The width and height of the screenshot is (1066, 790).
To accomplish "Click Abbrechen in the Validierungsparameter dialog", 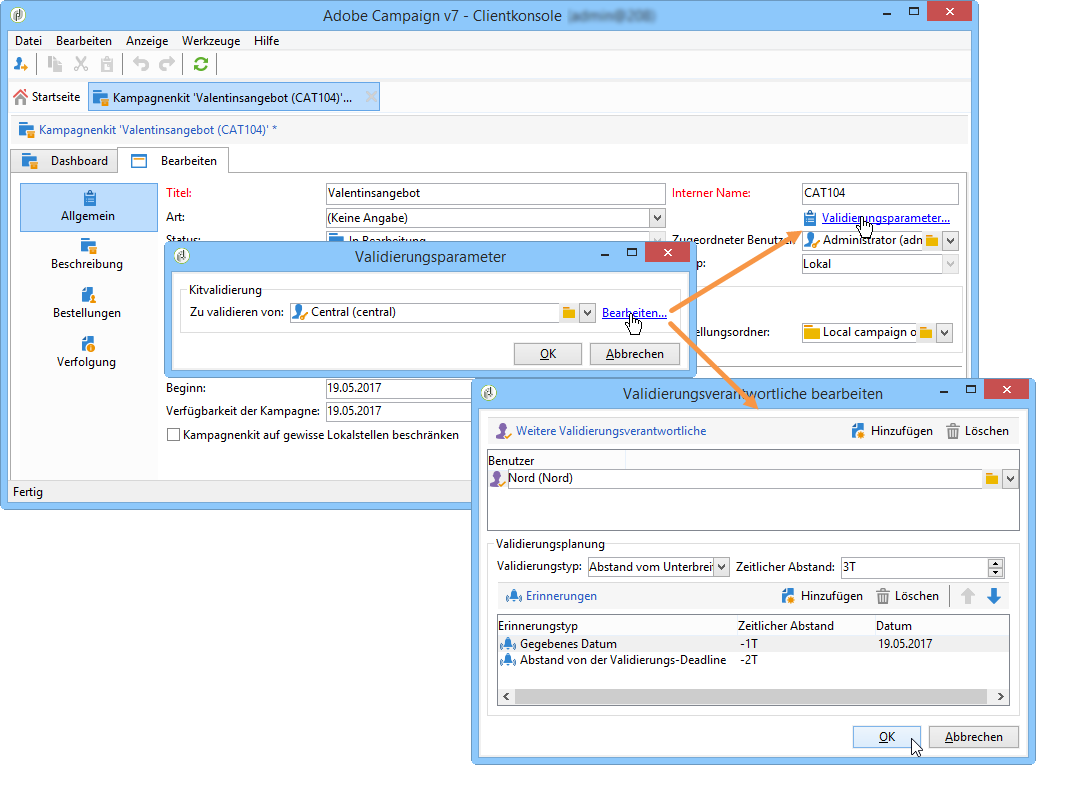I will tap(635, 354).
